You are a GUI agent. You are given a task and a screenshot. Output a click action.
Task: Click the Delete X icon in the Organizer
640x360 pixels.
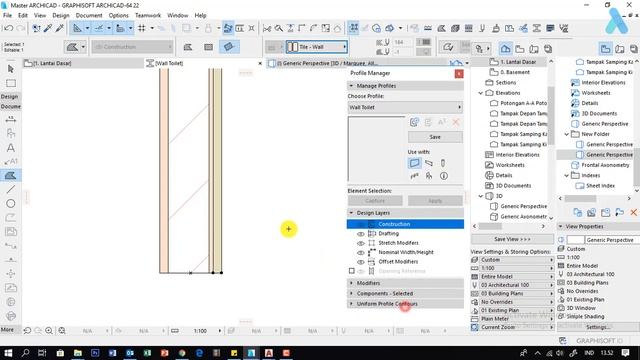[x=633, y=213]
